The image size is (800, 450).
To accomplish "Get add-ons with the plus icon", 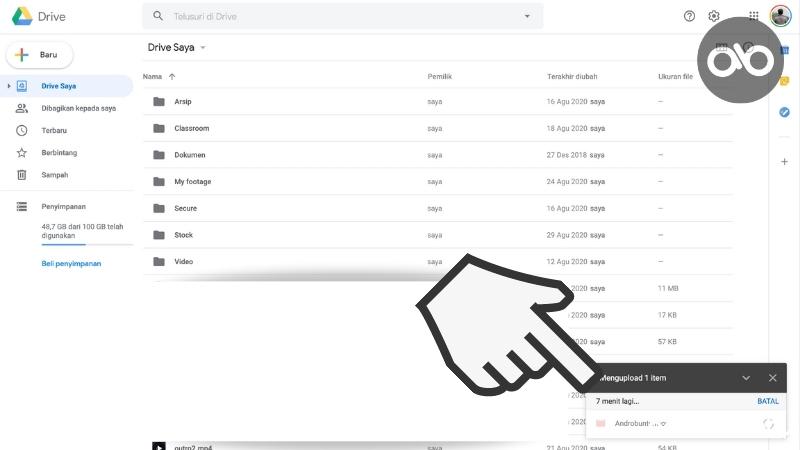I will click(x=784, y=162).
